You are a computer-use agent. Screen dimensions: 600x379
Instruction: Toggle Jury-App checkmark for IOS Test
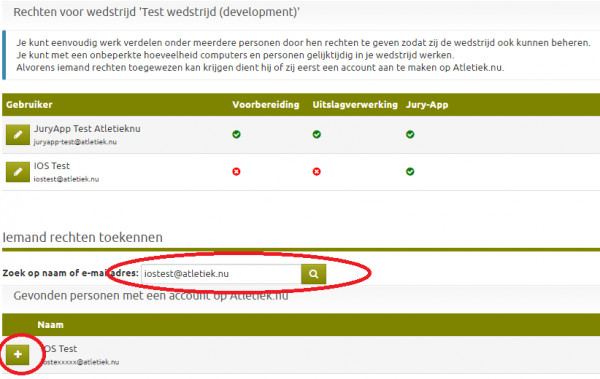[x=410, y=172]
